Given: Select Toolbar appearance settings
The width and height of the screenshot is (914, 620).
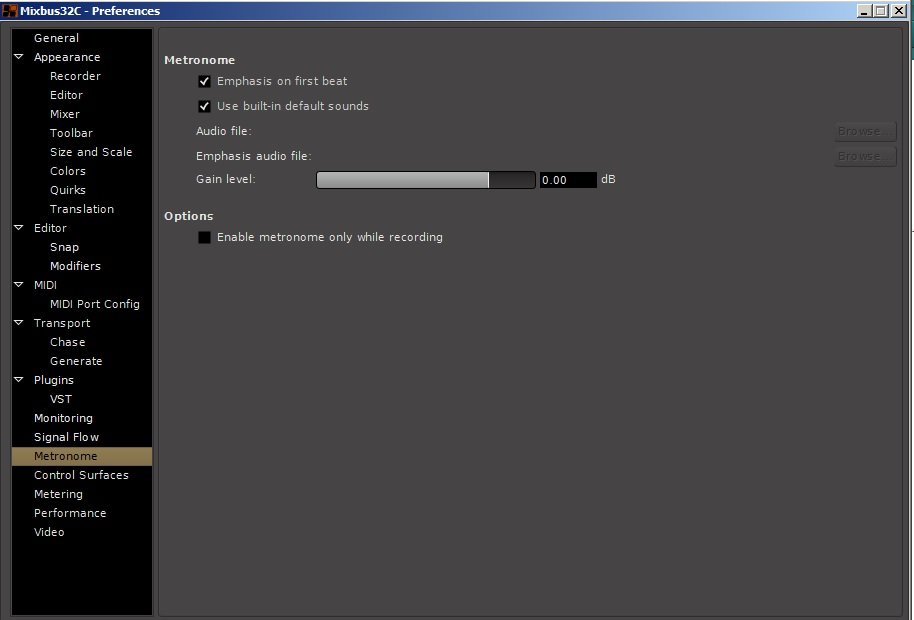Looking at the screenshot, I should 71,133.
